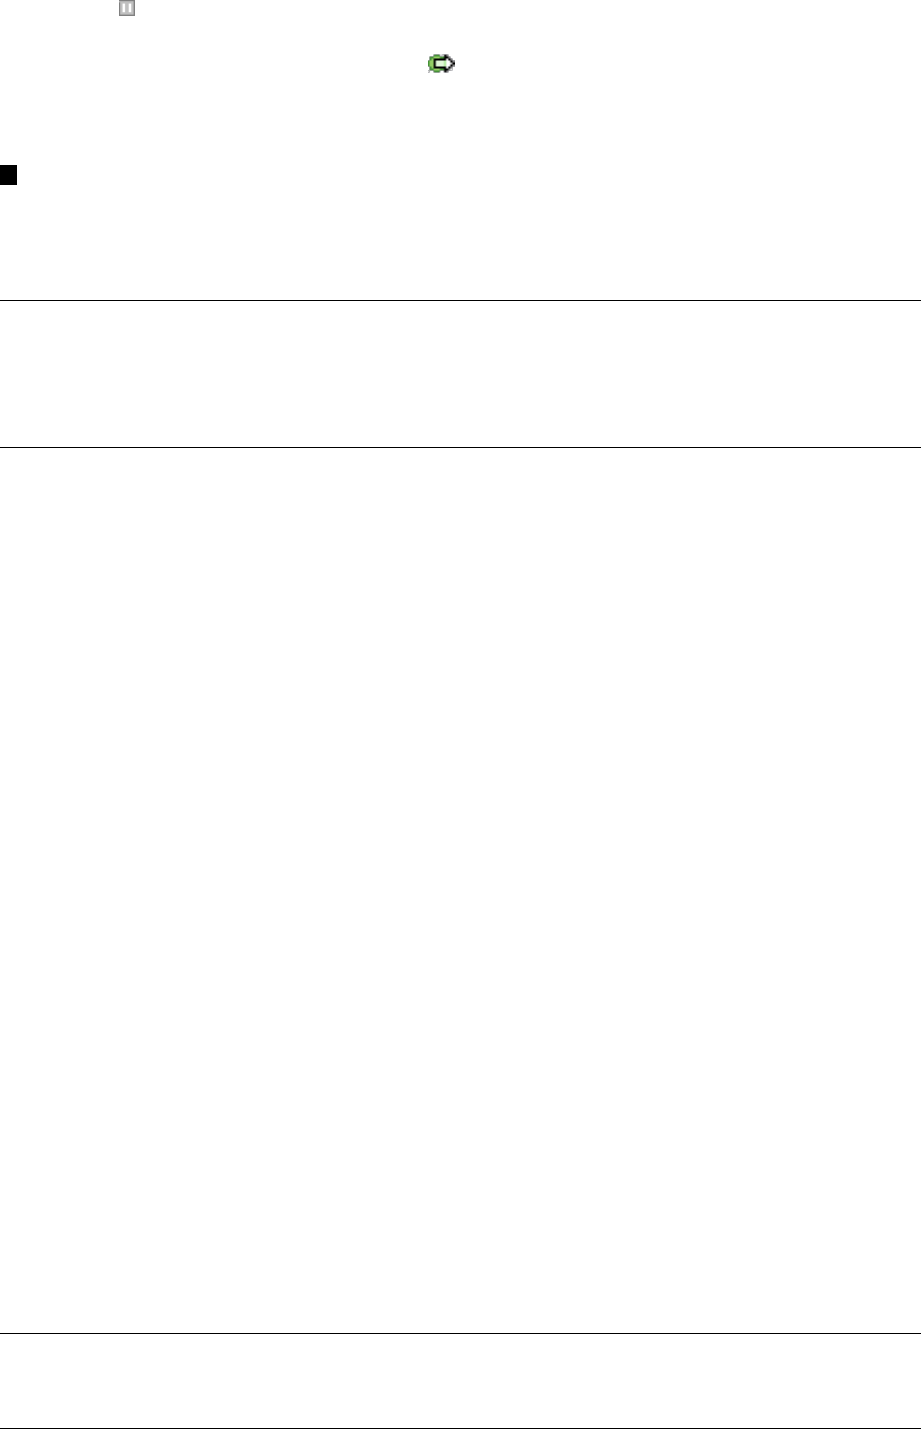
Task: Click the black square bullet marker
Action: click(8, 177)
